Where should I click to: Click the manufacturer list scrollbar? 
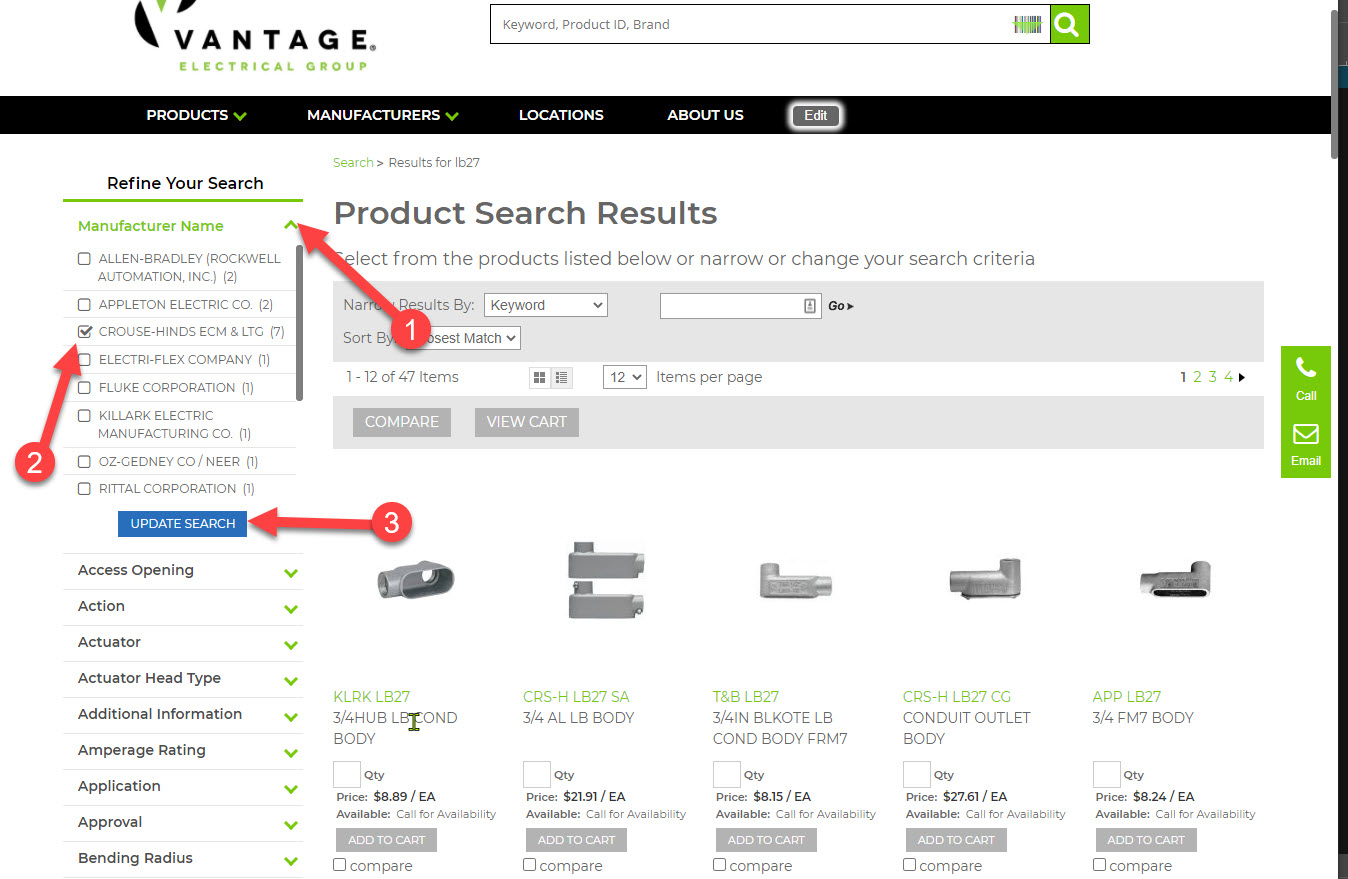[x=299, y=323]
